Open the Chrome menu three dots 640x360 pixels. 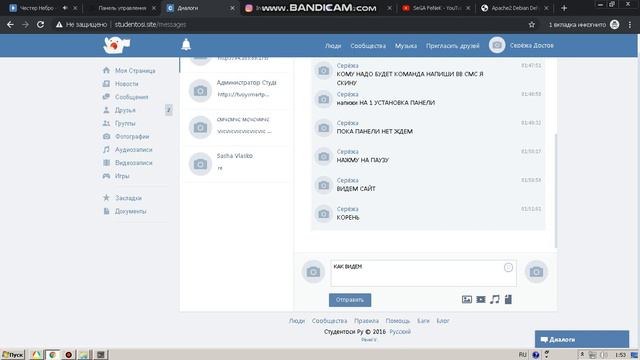(630, 24)
